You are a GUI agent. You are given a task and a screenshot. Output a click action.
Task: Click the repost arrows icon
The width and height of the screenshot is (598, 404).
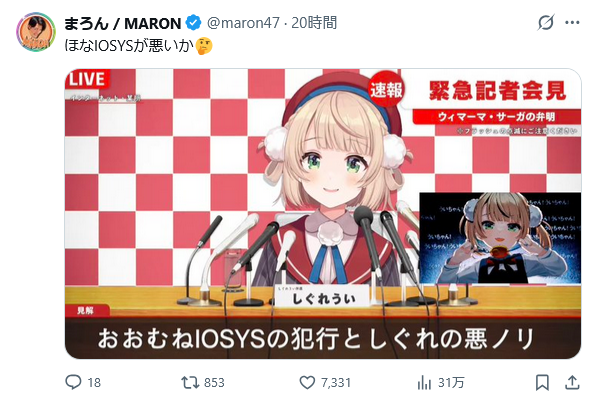pos(190,382)
